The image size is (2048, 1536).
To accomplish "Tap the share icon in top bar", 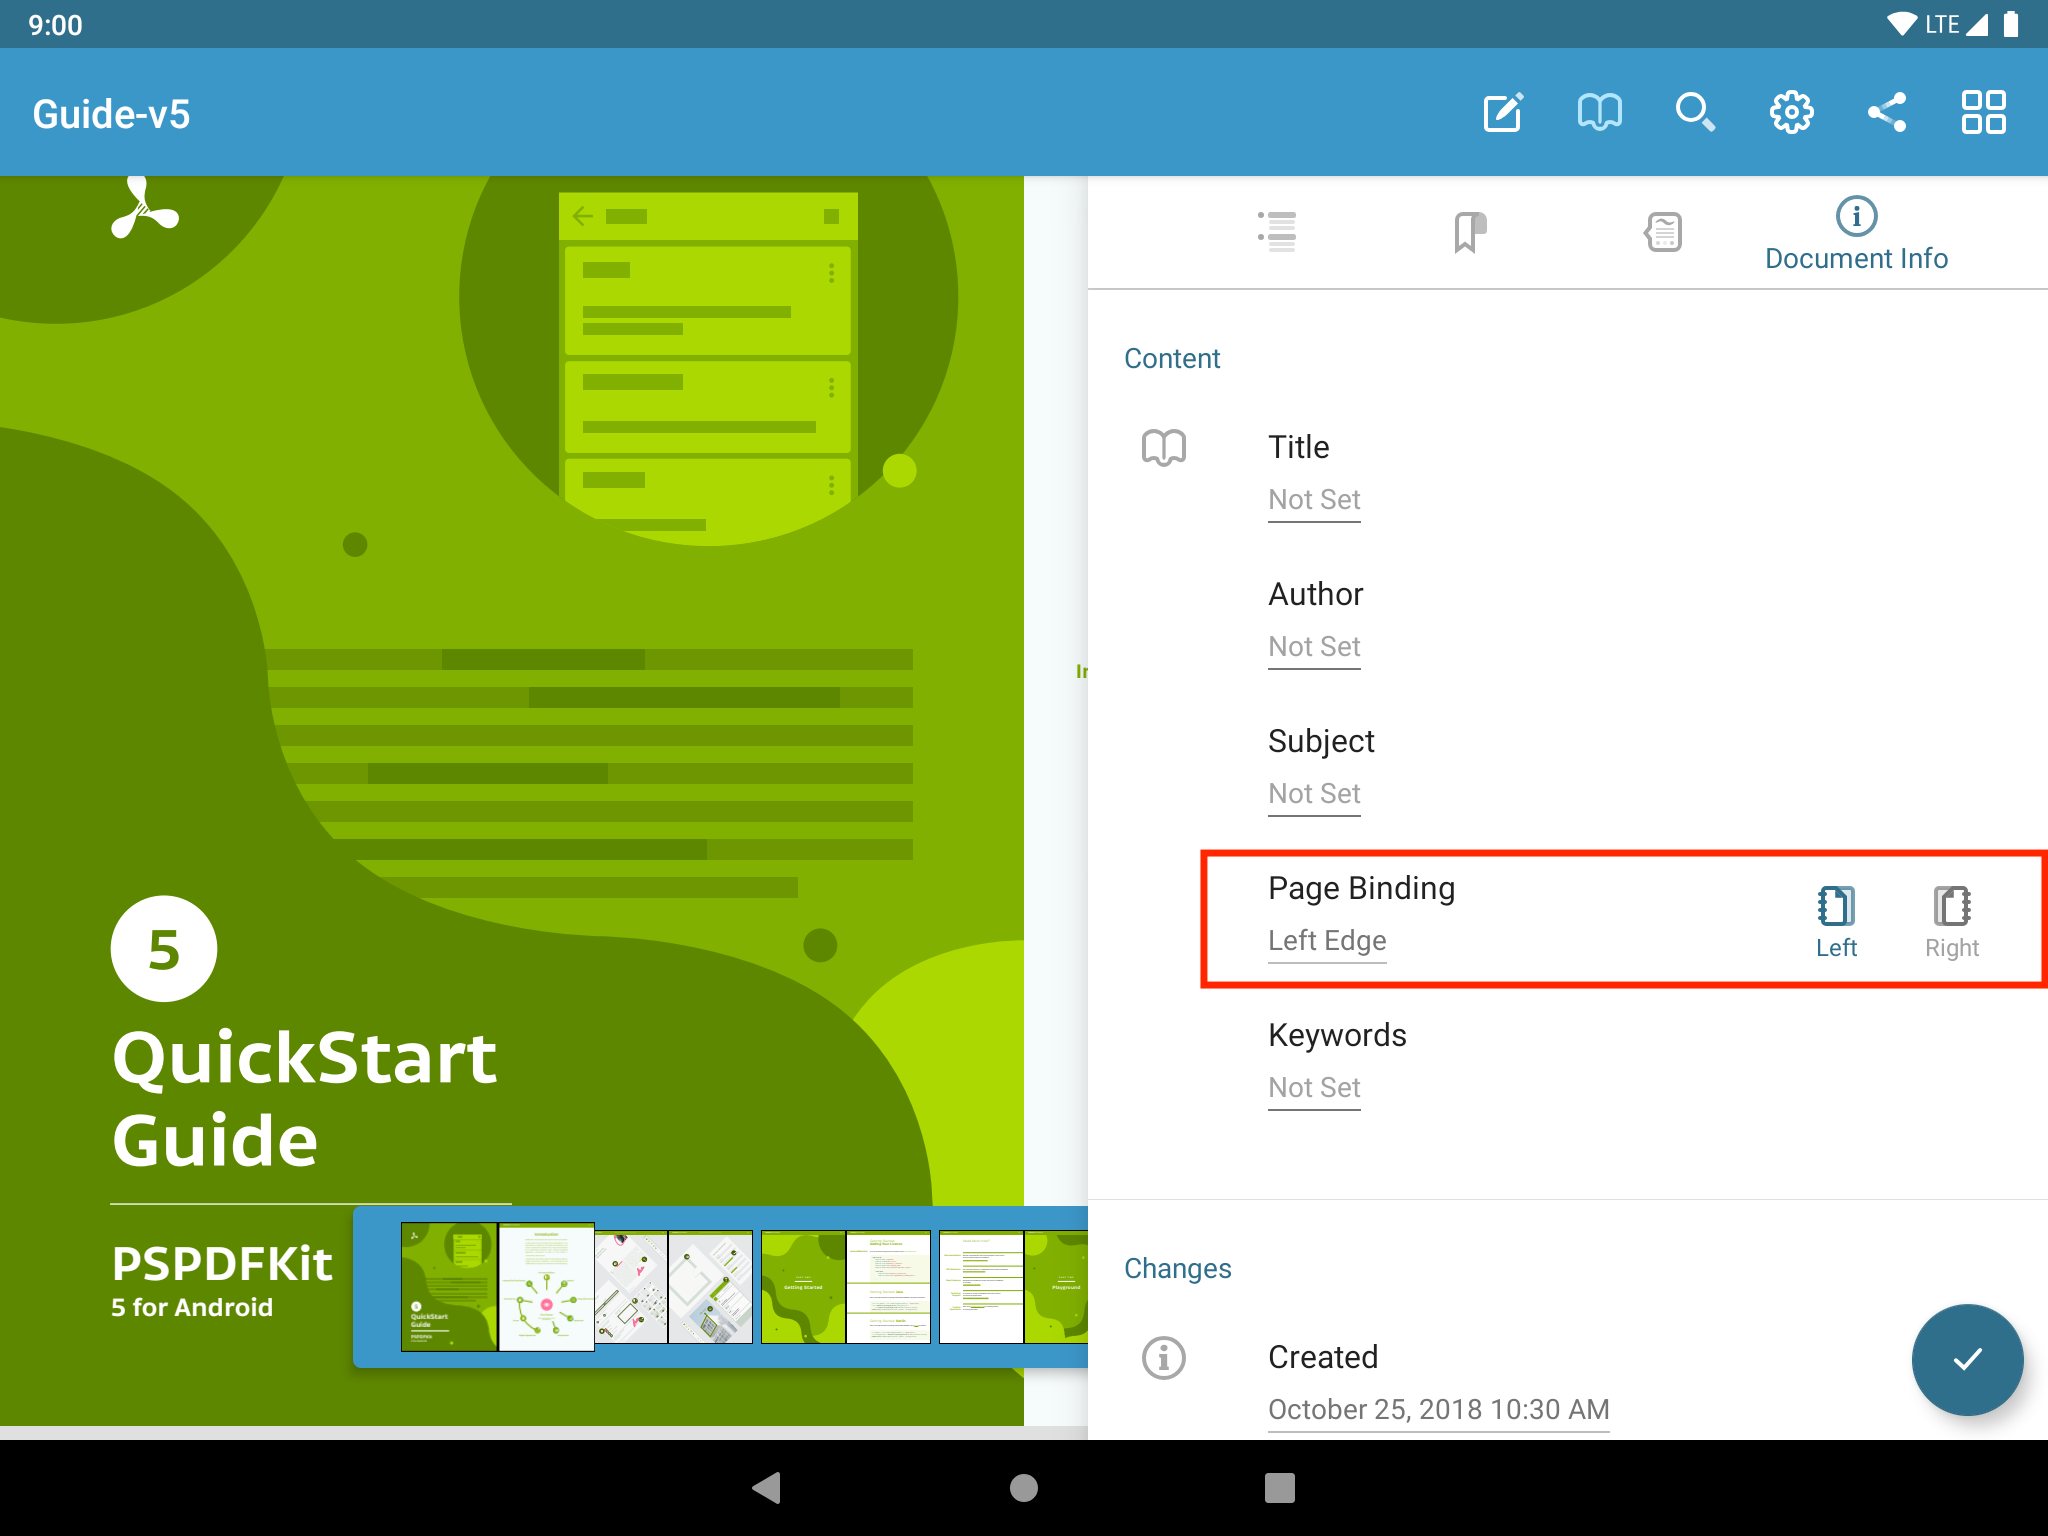I will tap(1887, 112).
